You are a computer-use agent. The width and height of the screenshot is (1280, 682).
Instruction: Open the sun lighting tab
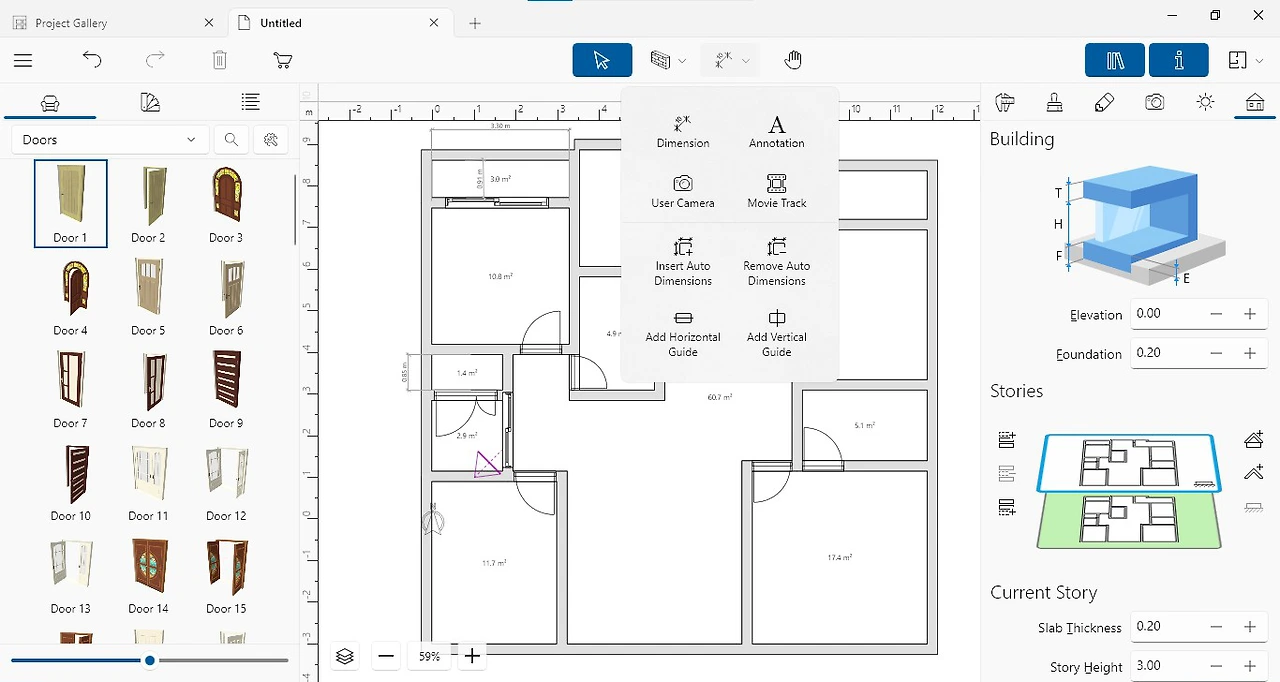pos(1205,102)
